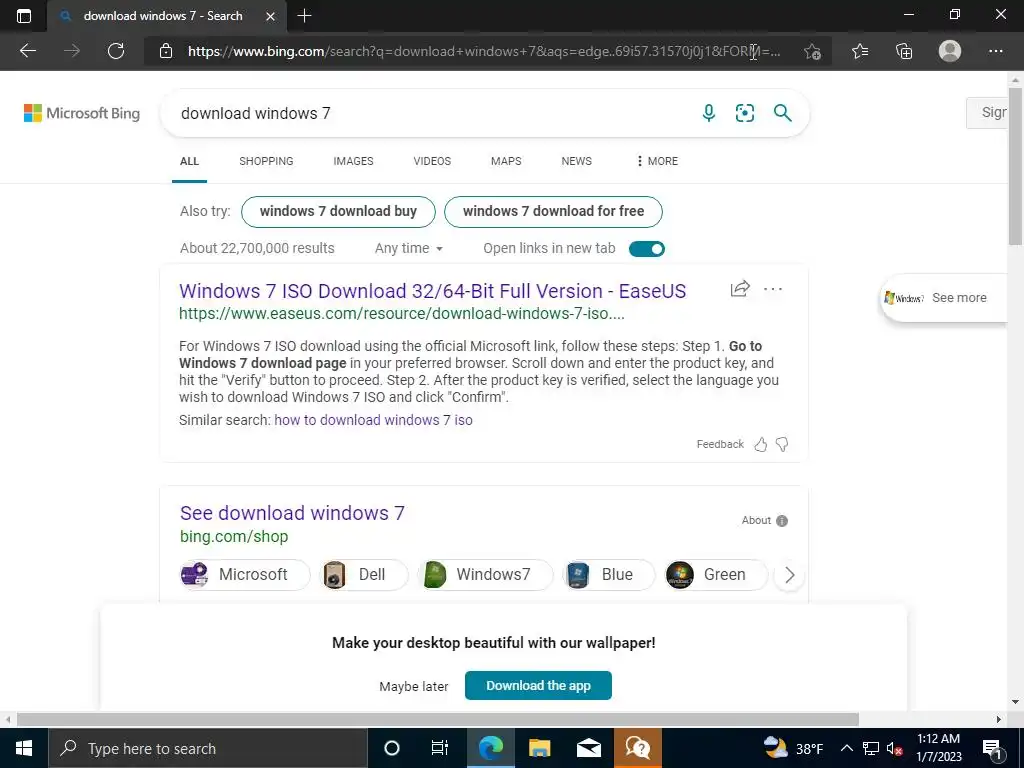This screenshot has height=768, width=1024.
Task: Share the EaseUS result icon
Action: pyautogui.click(x=740, y=289)
